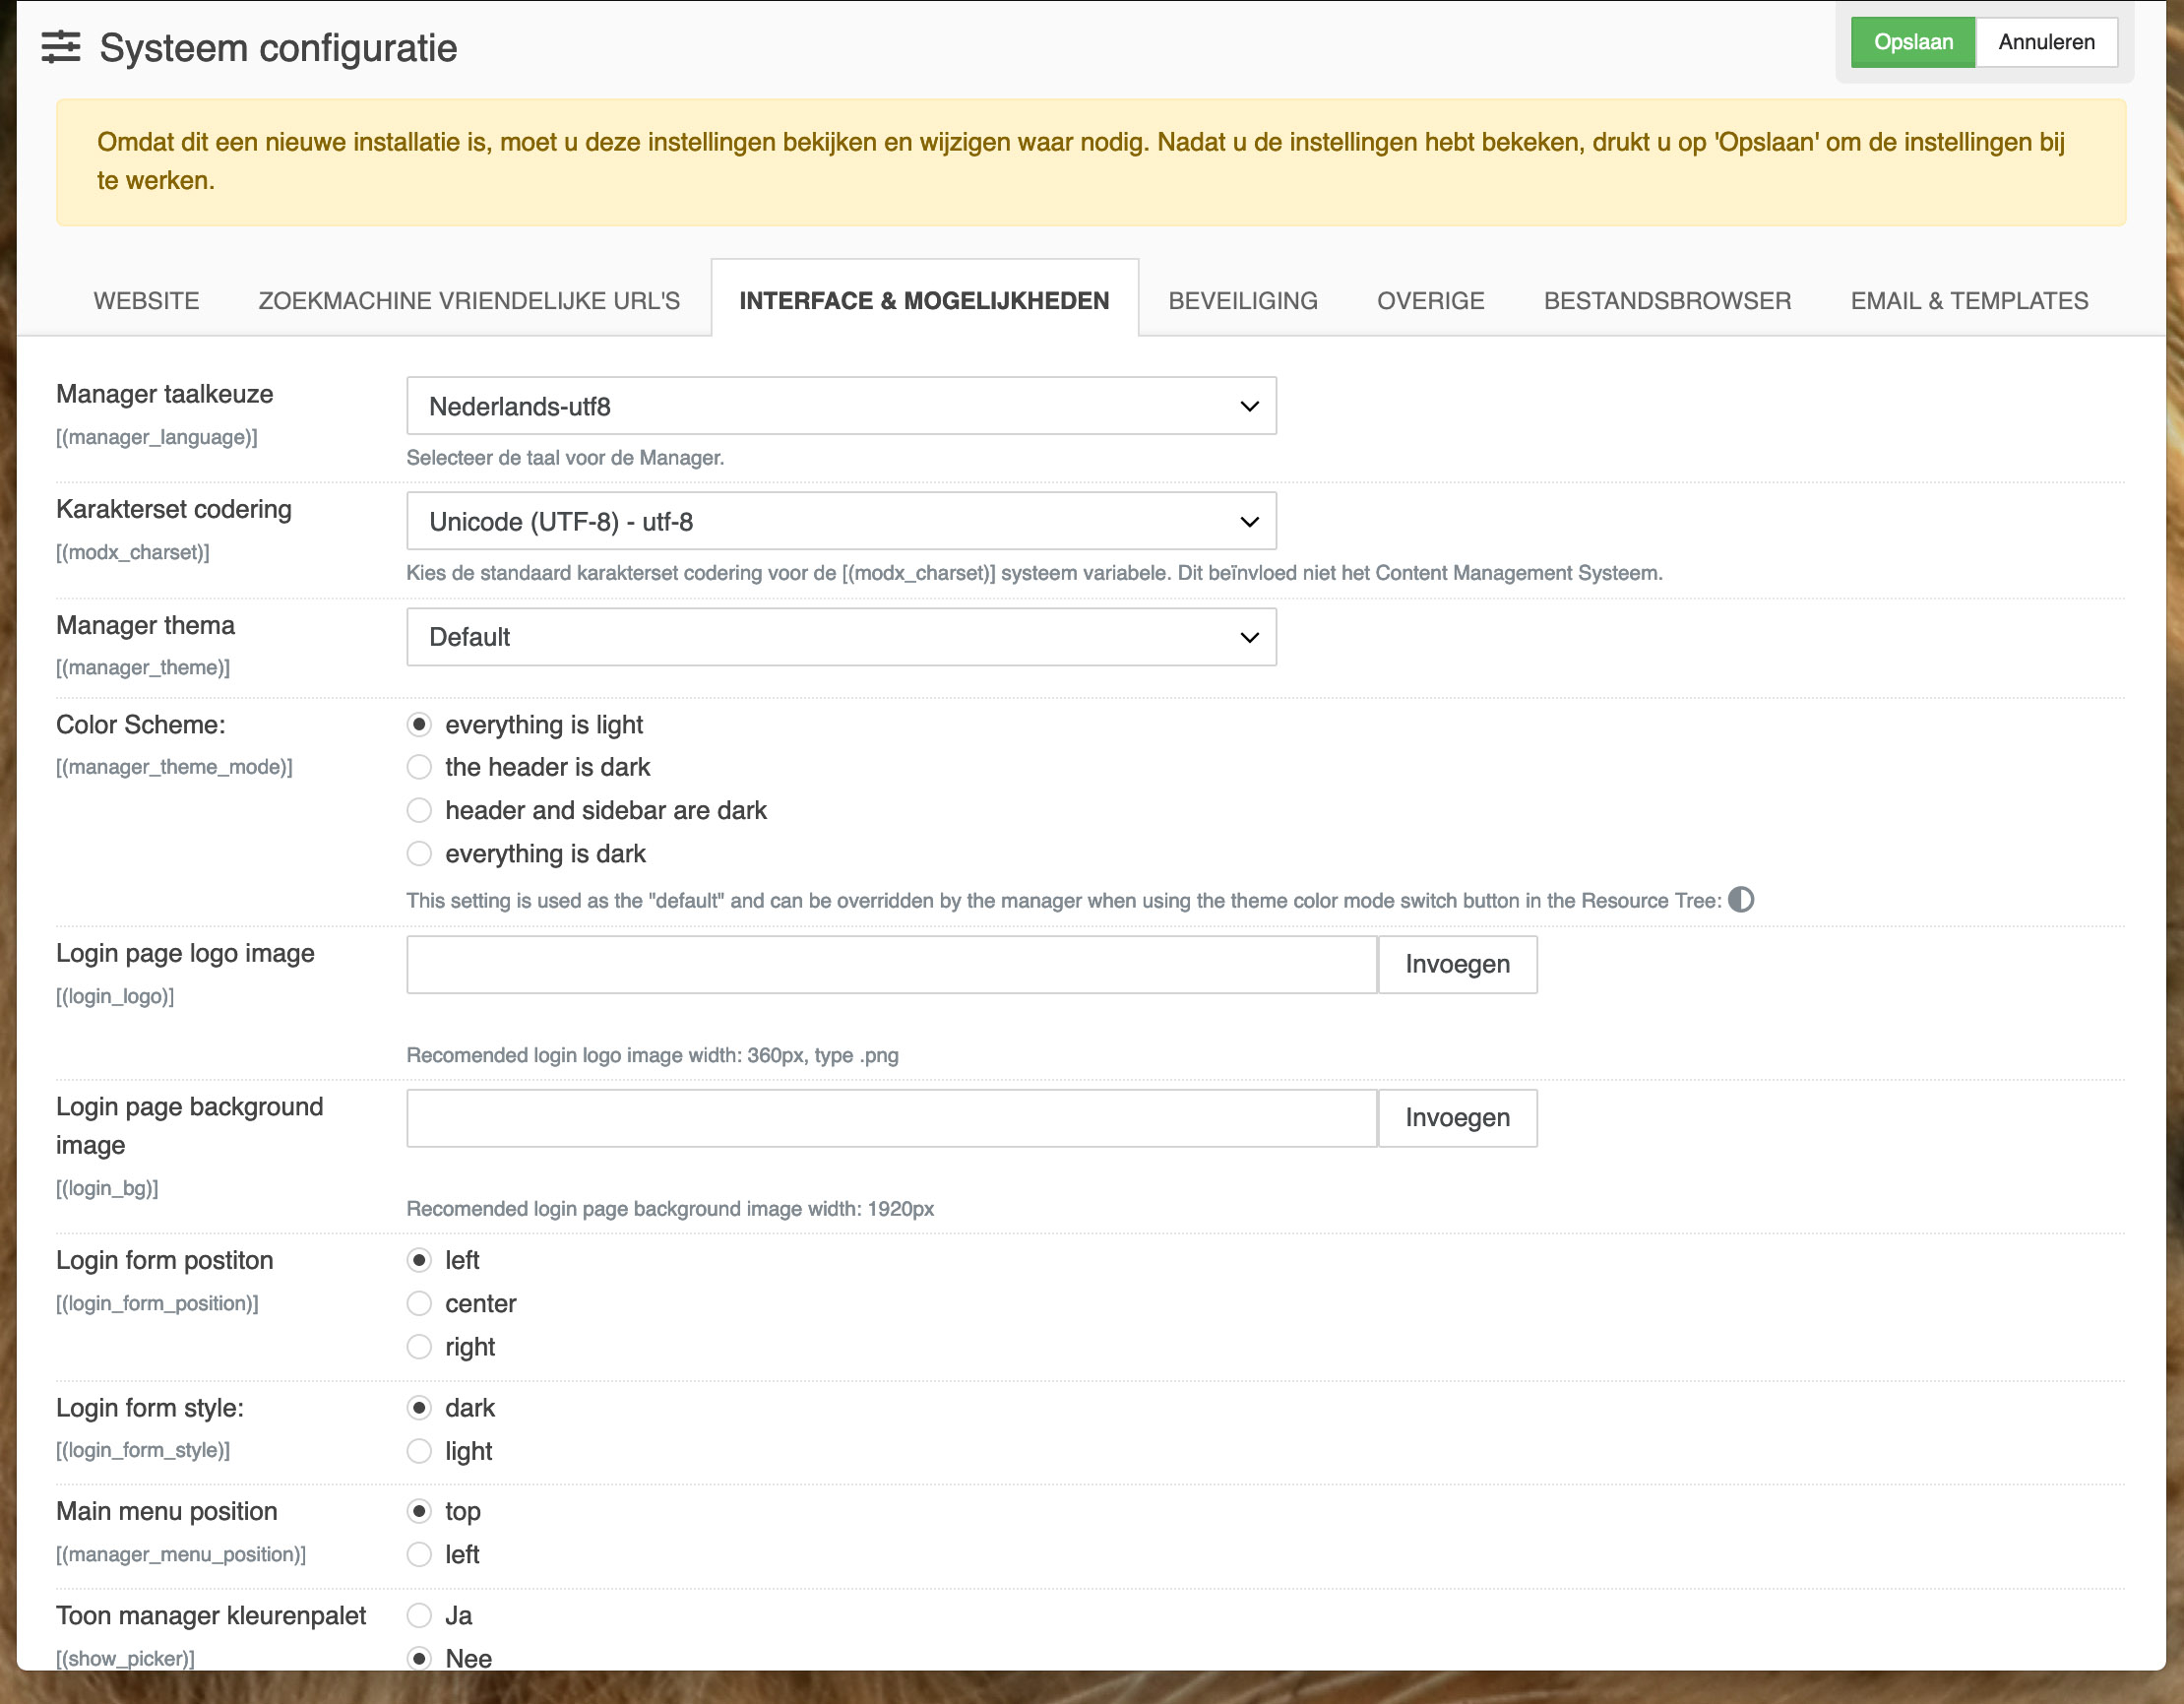The height and width of the screenshot is (1704, 2184).
Task: Click the Annuleren button
Action: pos(2045,42)
